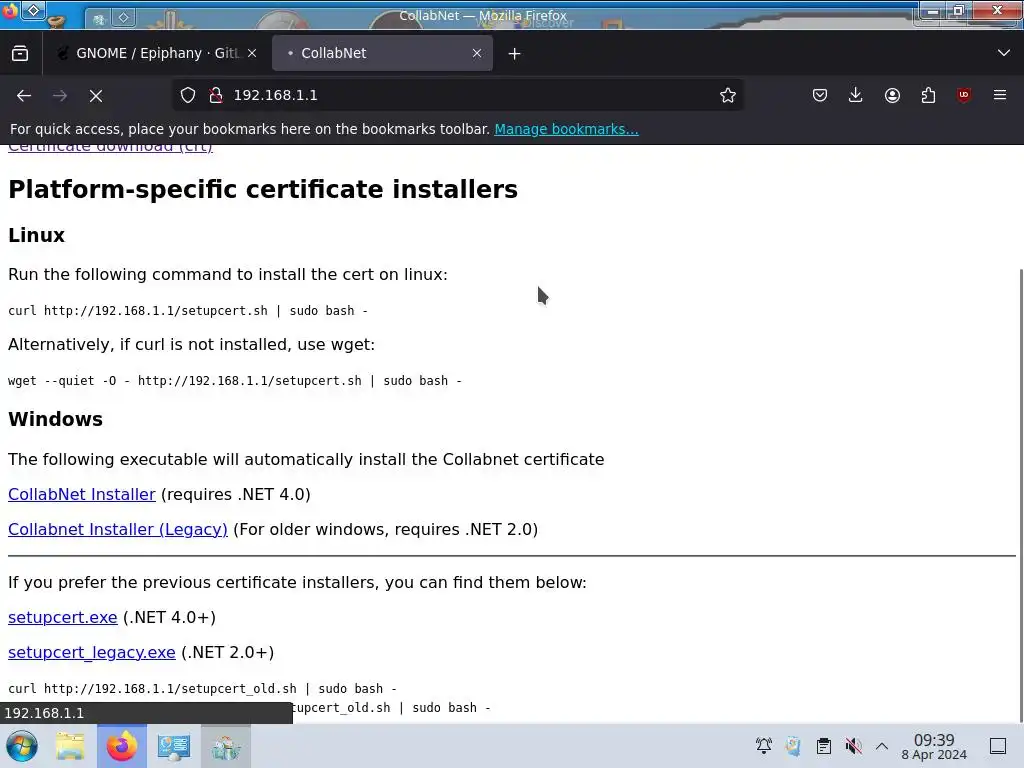The image size is (1024, 768).
Task: Open the Extensions panel
Action: click(x=928, y=95)
